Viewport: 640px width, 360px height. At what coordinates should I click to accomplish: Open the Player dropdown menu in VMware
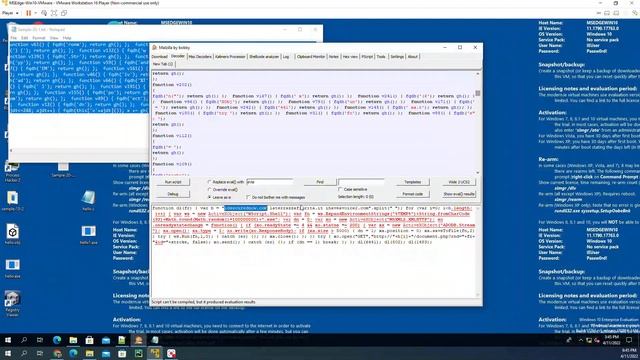(10, 13)
